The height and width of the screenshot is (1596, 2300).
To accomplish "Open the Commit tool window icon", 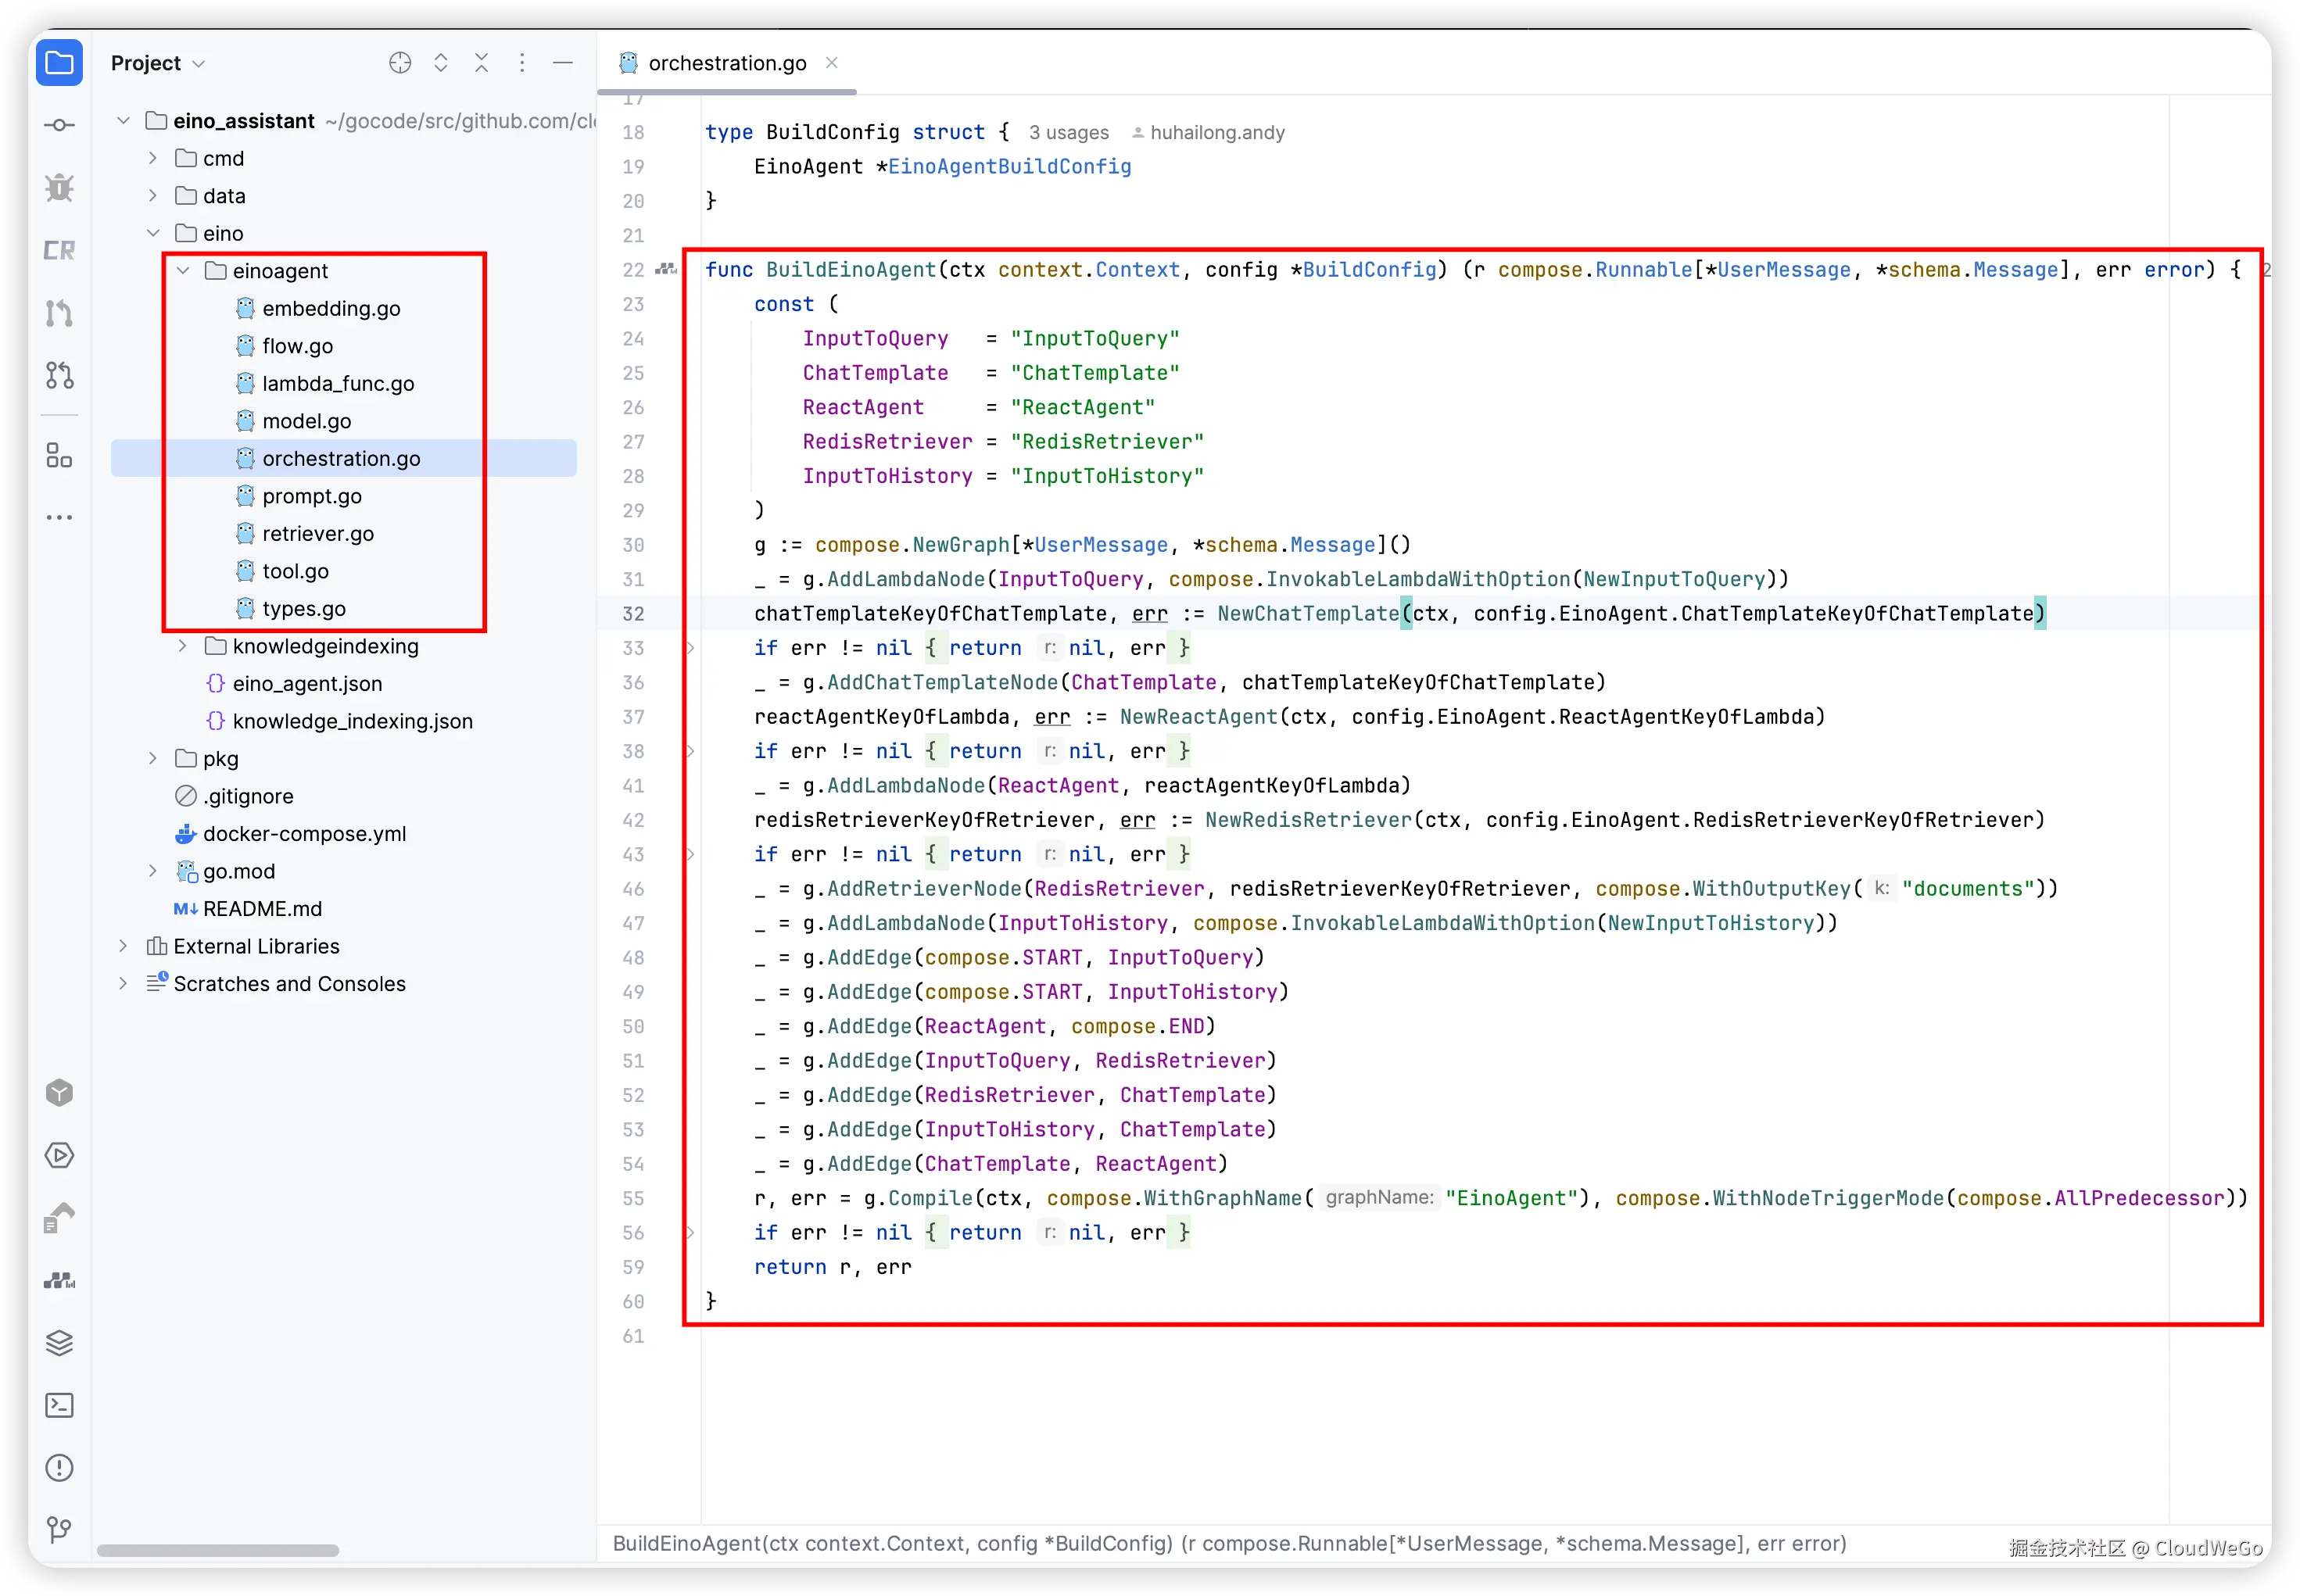I will point(59,125).
